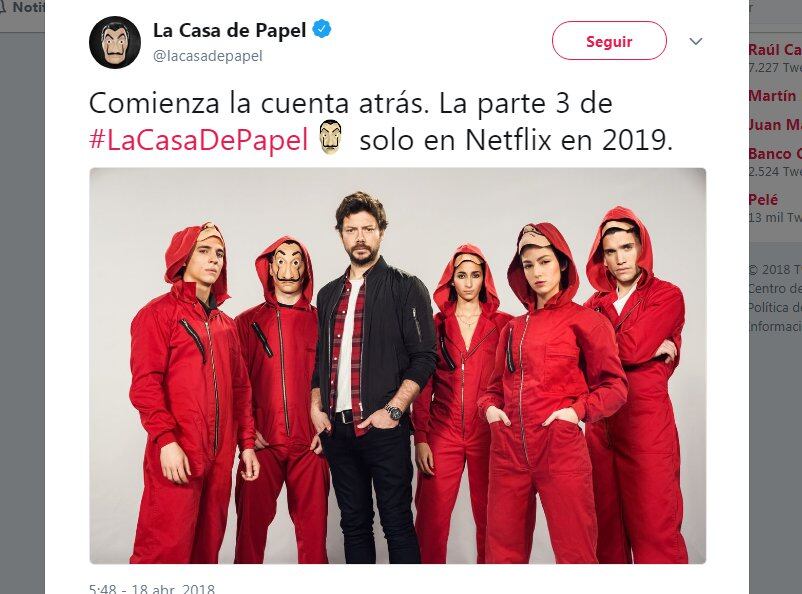Click the La Casa de Papel profile avatar
Image resolution: width=802 pixels, height=594 pixels.
tap(115, 42)
